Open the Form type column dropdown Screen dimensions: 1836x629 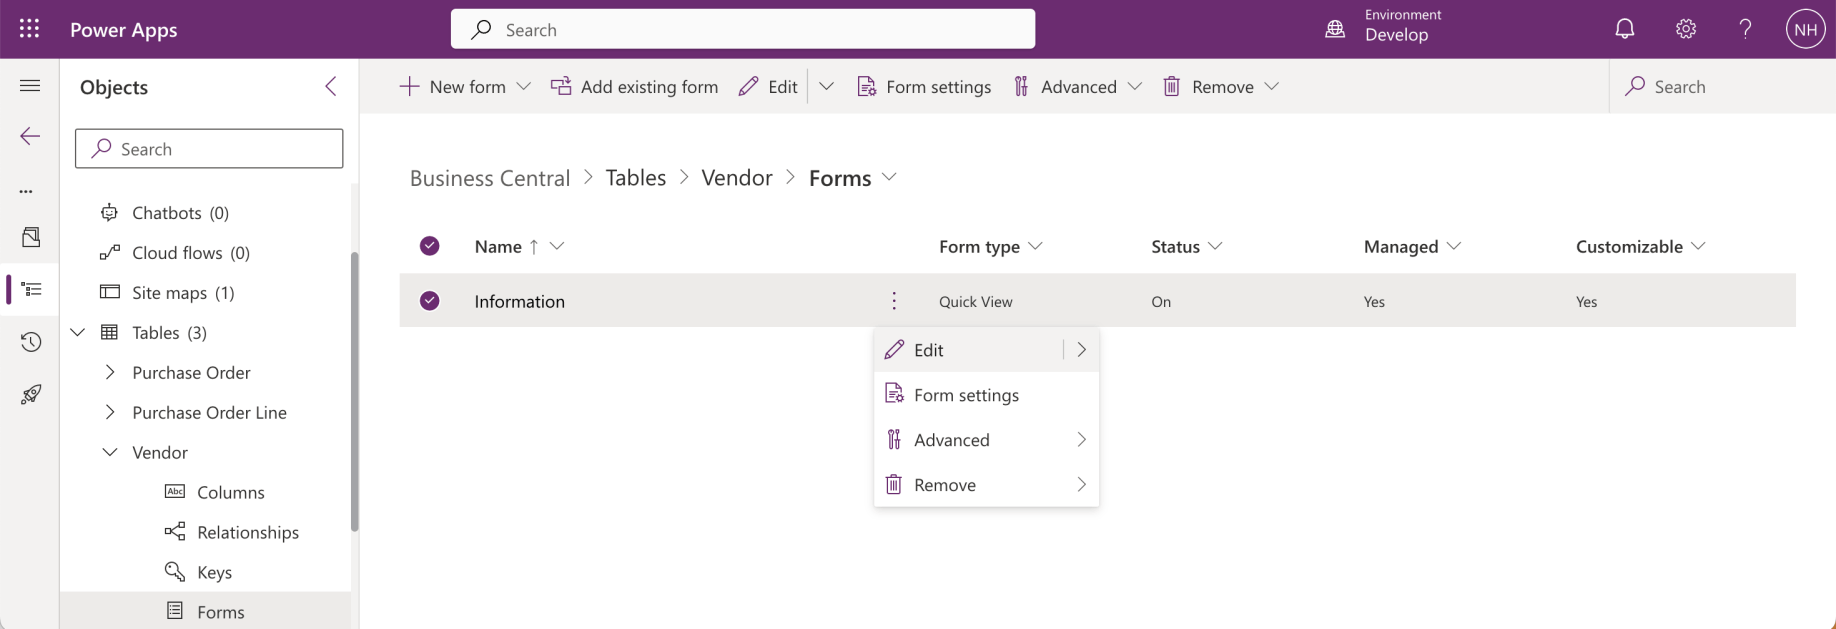point(1035,246)
